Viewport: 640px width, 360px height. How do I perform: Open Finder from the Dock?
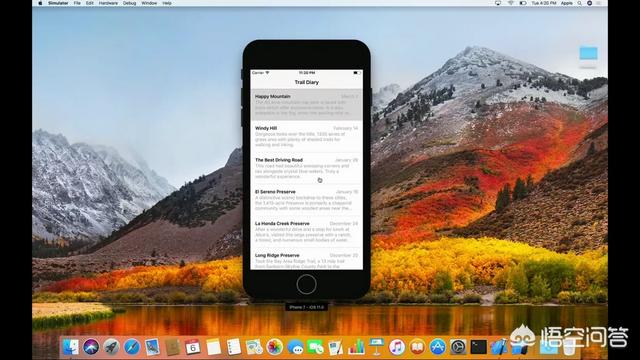(71, 347)
